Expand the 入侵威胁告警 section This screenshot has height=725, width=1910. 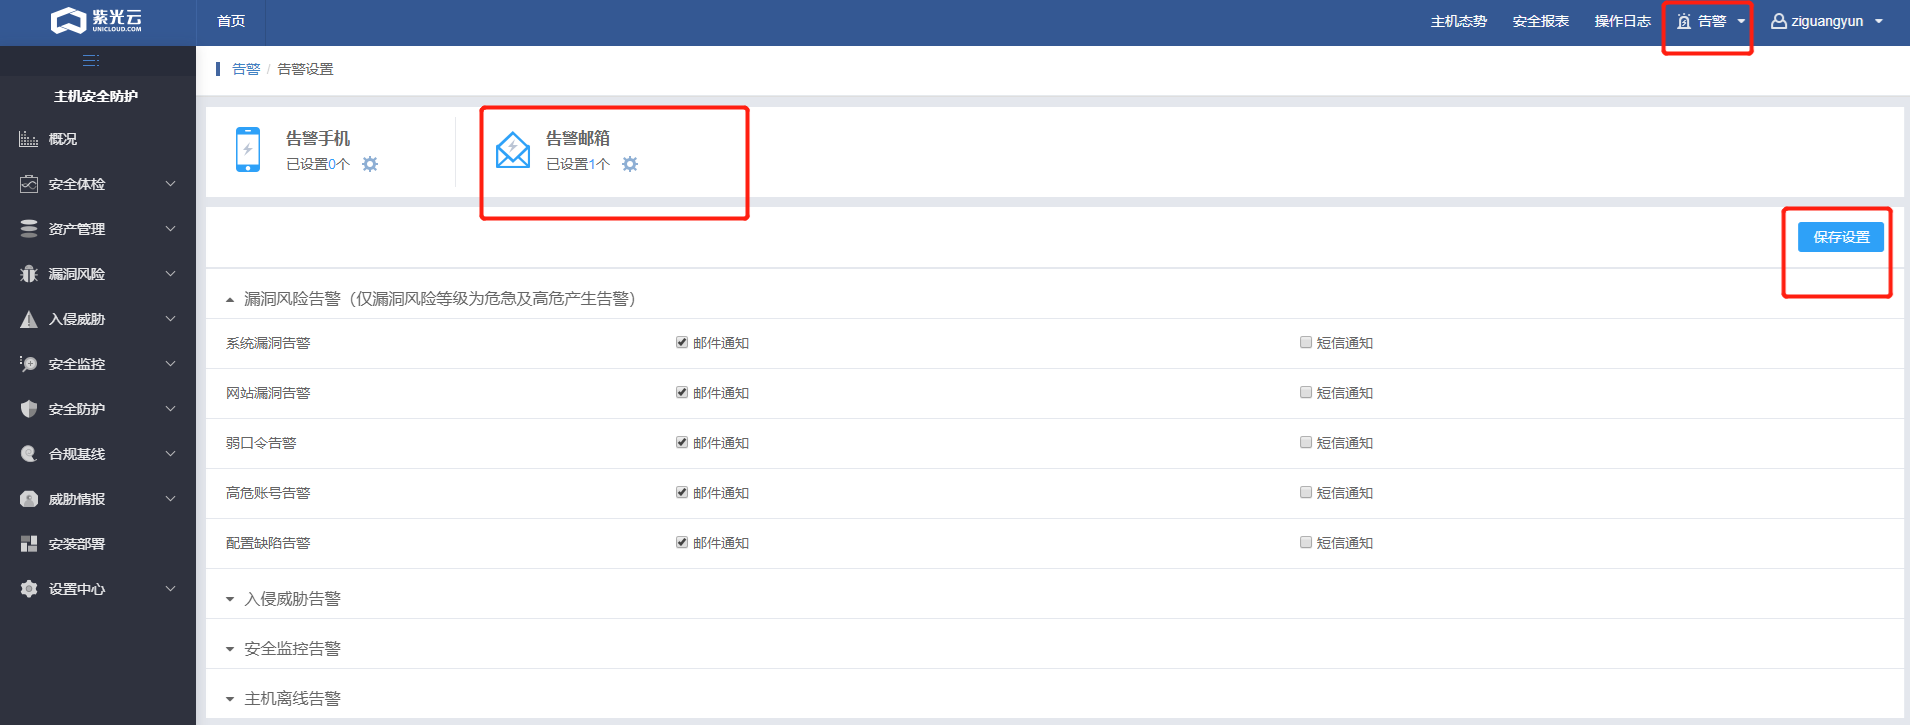(230, 599)
